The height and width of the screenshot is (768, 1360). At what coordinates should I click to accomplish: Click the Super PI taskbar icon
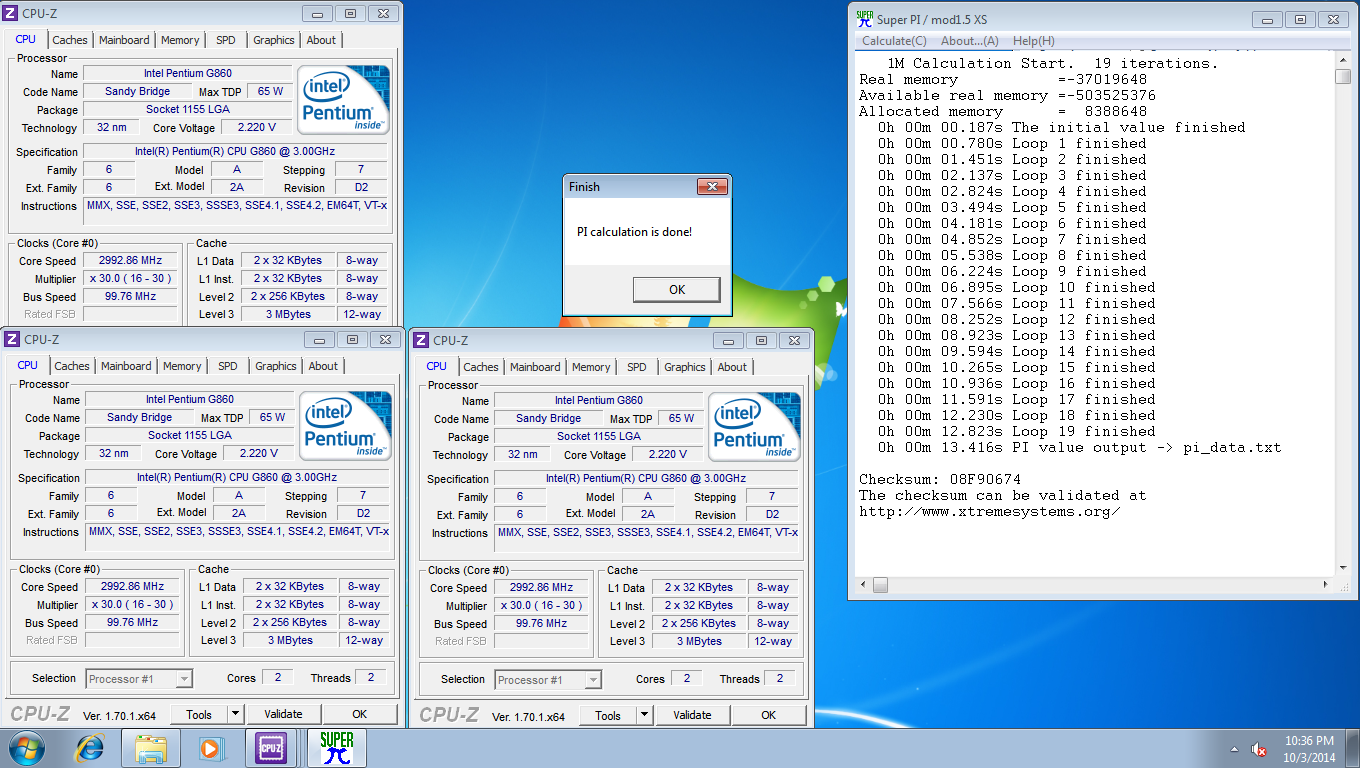click(x=337, y=748)
